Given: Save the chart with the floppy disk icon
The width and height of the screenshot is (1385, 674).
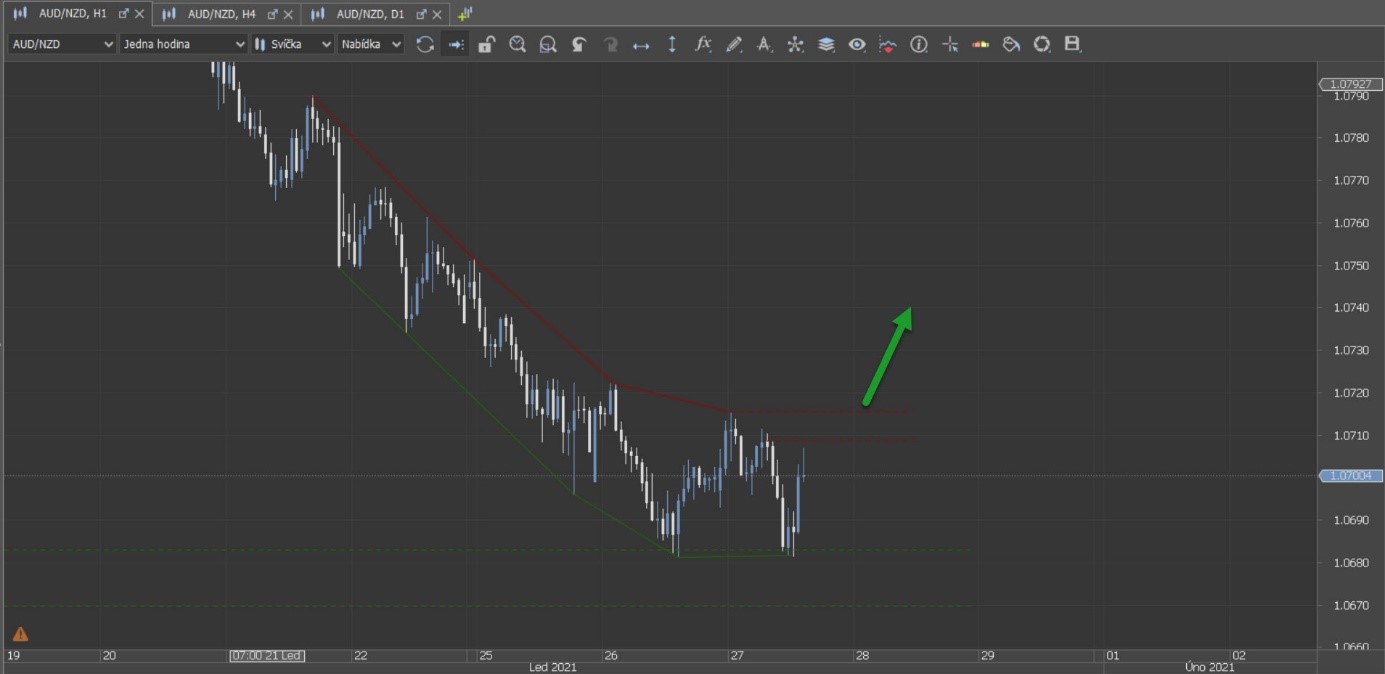Looking at the screenshot, I should click(1073, 44).
